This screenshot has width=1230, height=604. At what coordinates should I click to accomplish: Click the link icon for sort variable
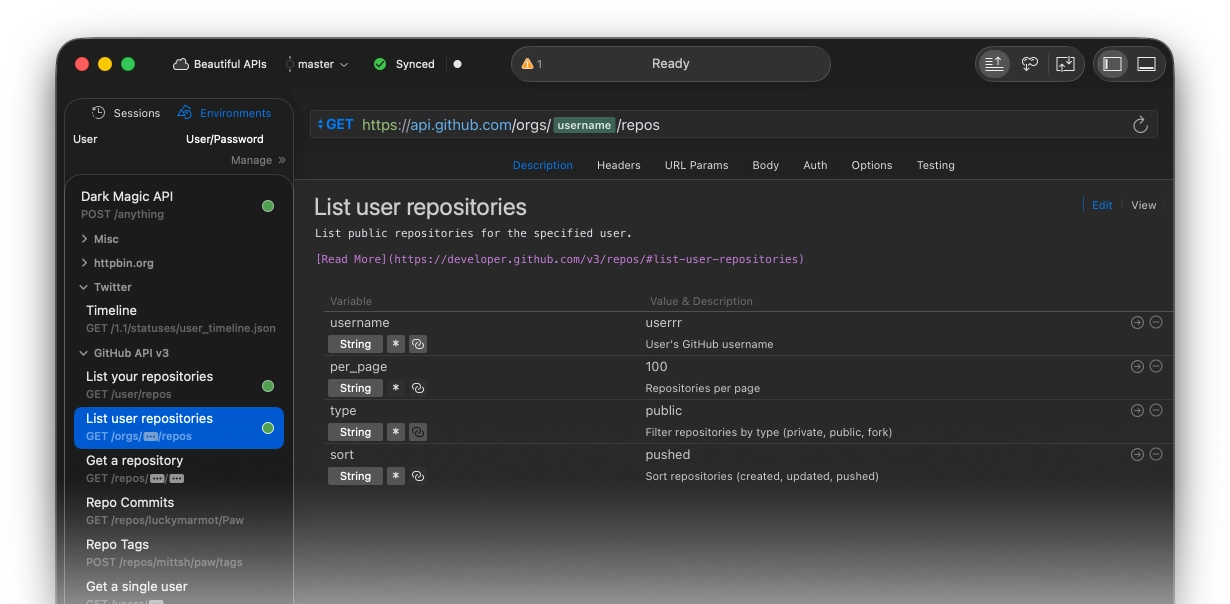pyautogui.click(x=418, y=476)
